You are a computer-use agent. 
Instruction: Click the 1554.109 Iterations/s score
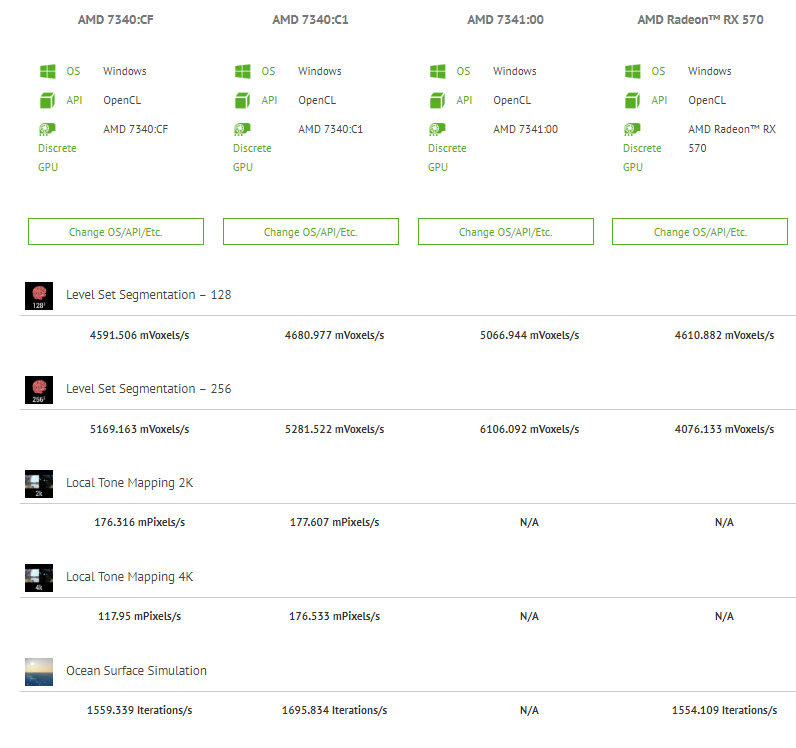724,710
